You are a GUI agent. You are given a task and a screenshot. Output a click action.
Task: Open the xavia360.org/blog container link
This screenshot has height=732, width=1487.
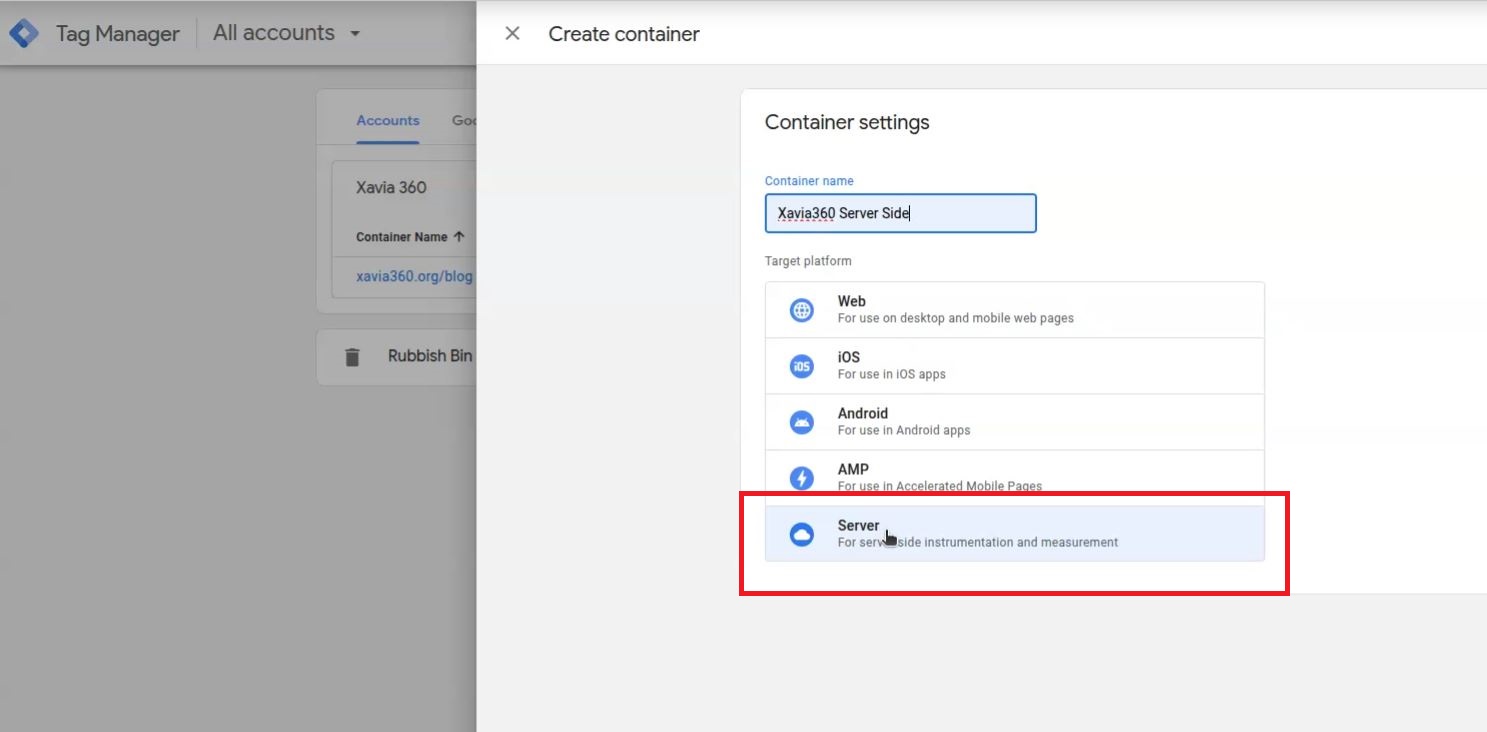[x=414, y=276]
